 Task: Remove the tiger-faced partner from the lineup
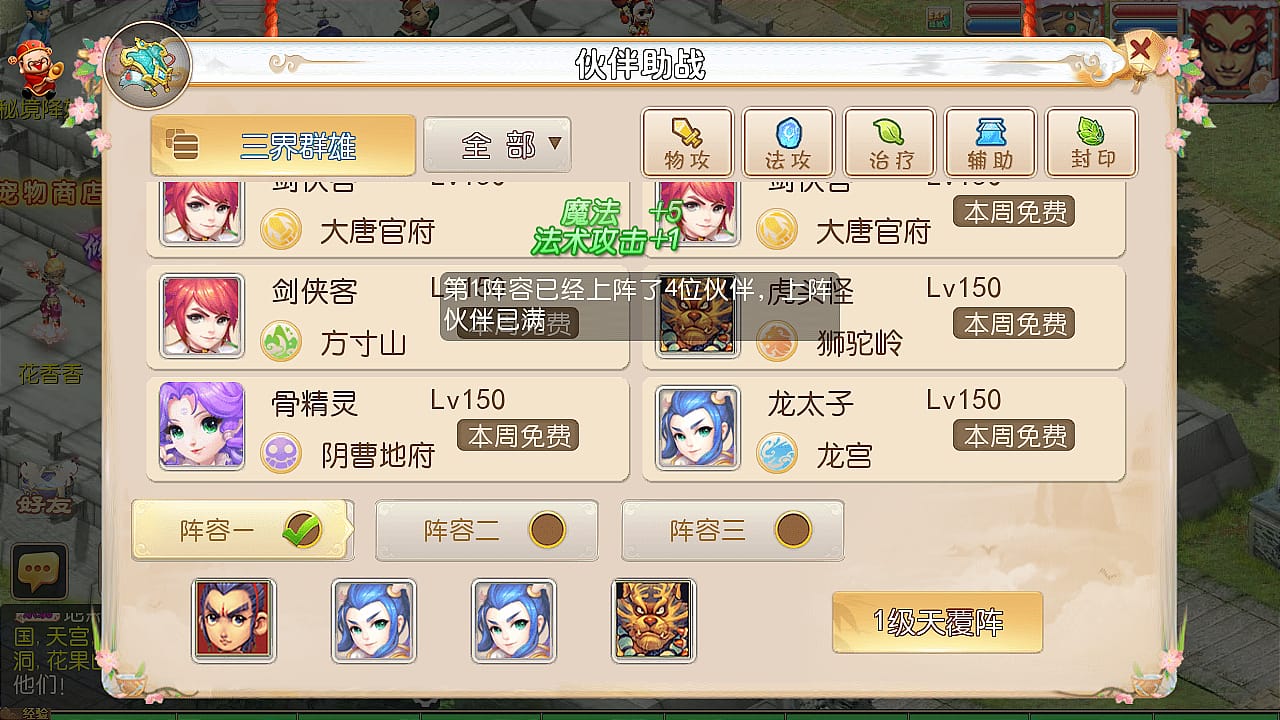(x=654, y=620)
